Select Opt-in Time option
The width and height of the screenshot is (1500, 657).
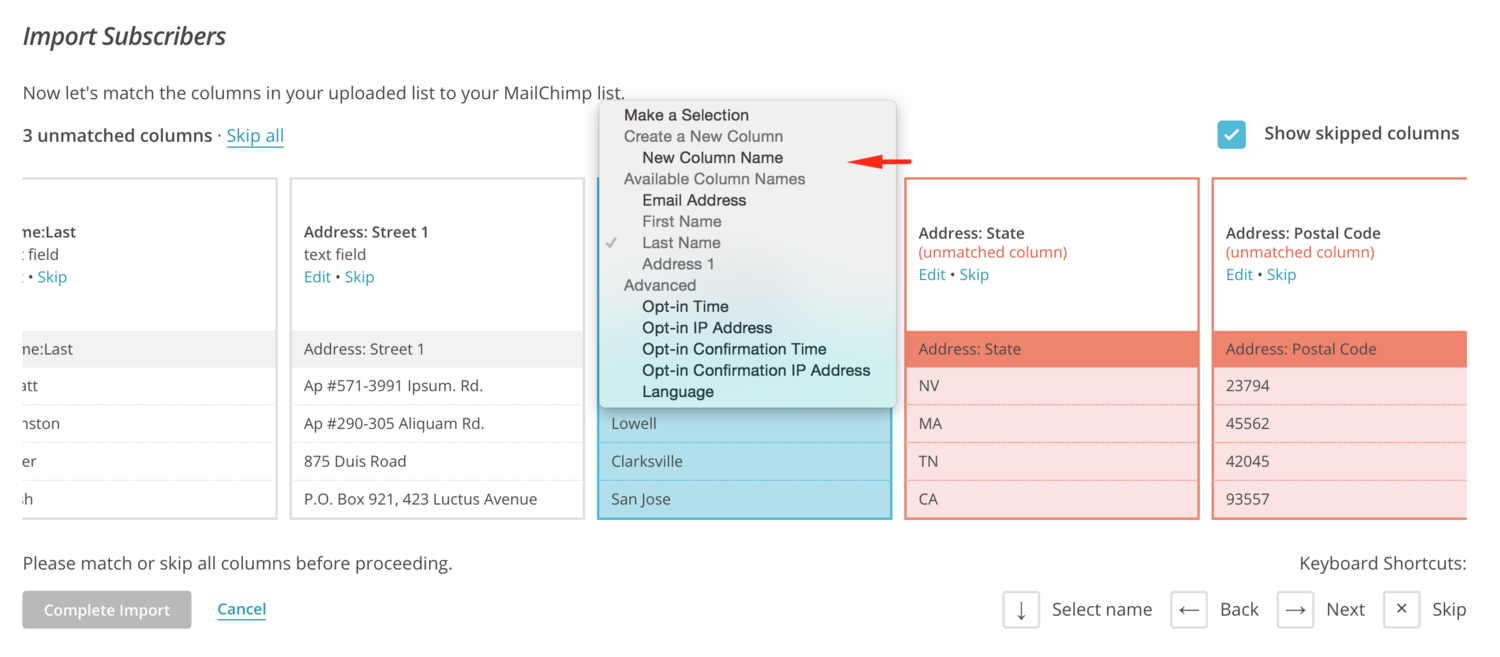pos(685,307)
